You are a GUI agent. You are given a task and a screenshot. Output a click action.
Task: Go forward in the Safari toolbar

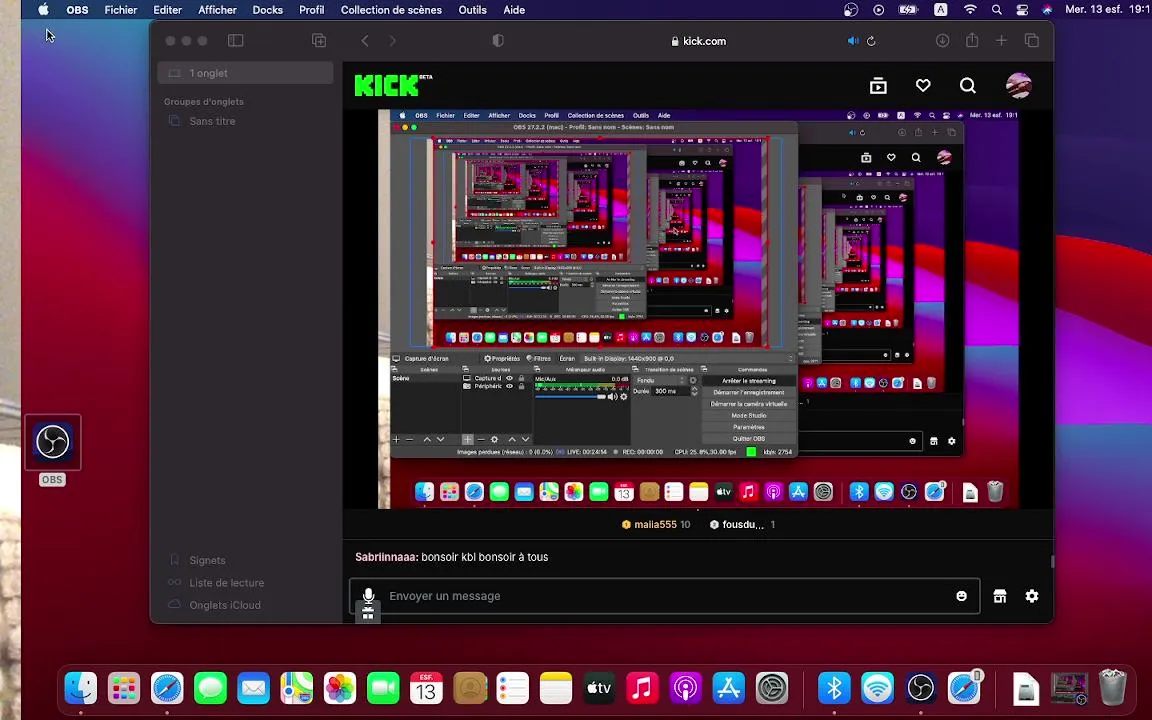tap(392, 40)
